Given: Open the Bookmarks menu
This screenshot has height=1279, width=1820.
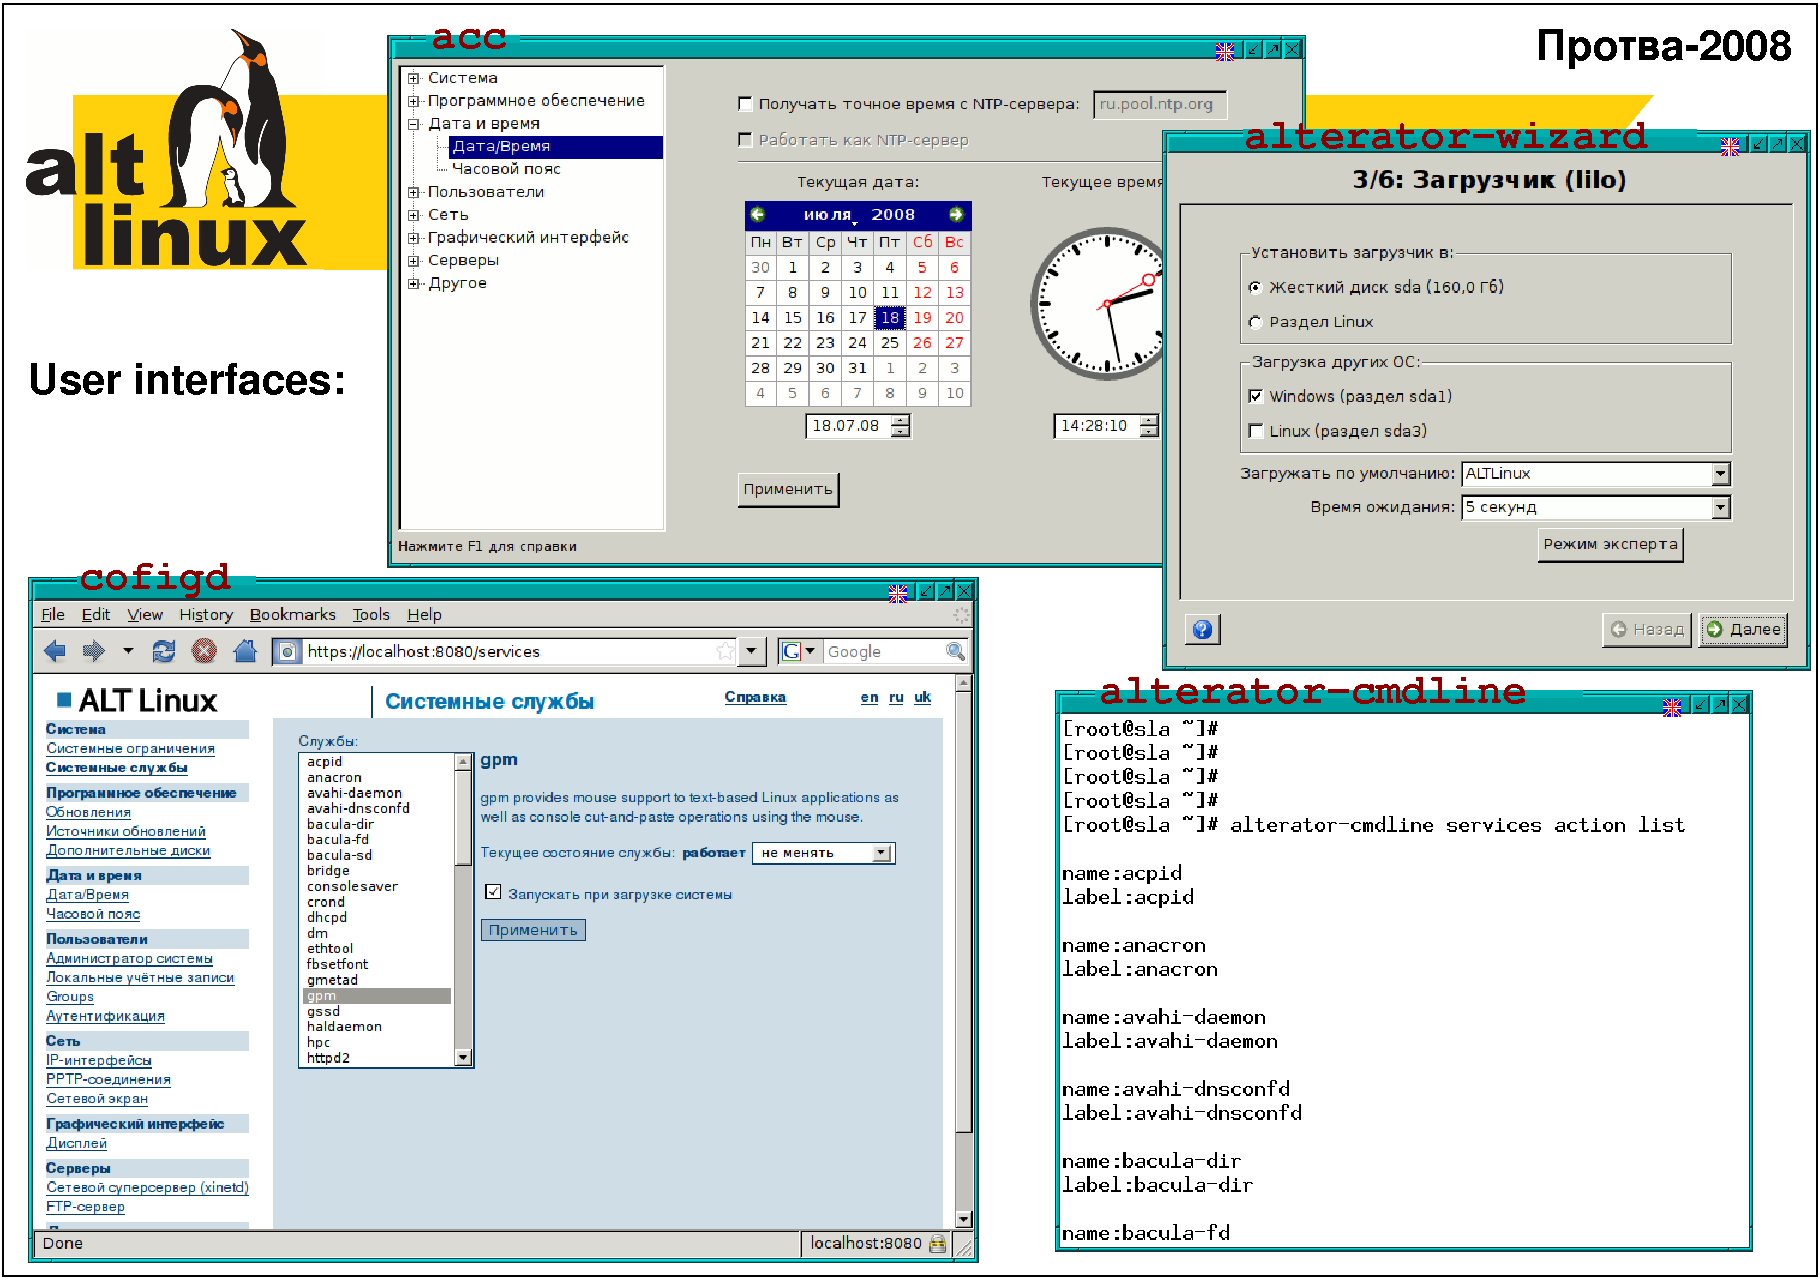Looking at the screenshot, I should click(292, 615).
